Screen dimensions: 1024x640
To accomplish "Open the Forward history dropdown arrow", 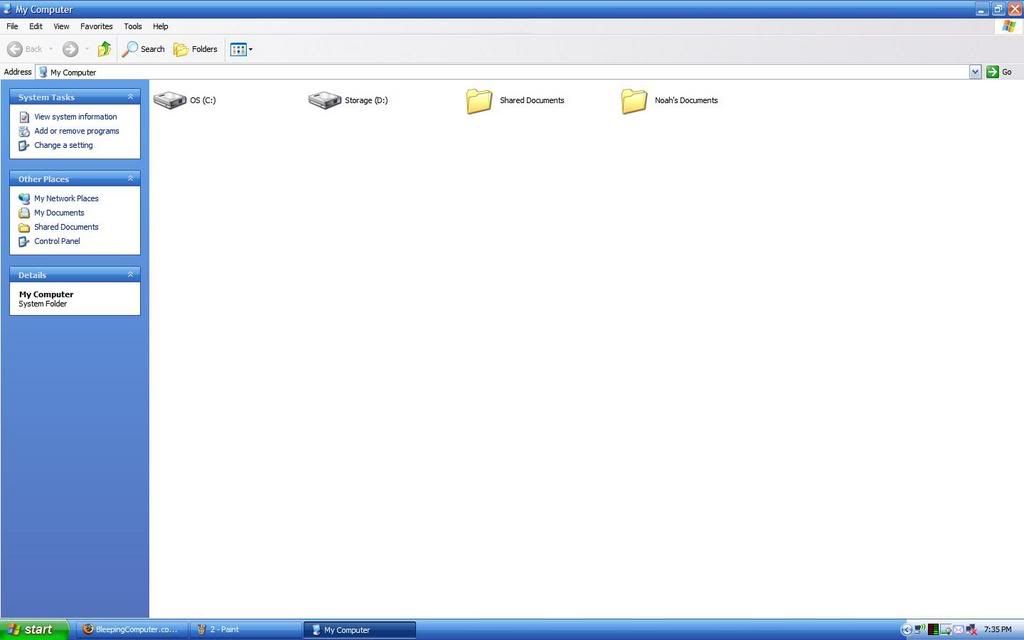I will (x=87, y=49).
